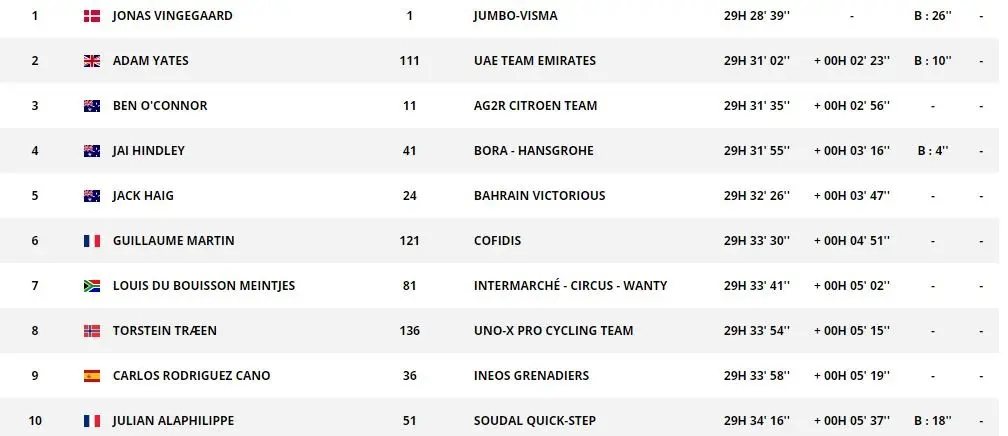Select the Bahrain Victorious team name
Viewport: 1008px width, 436px height.
(x=539, y=196)
